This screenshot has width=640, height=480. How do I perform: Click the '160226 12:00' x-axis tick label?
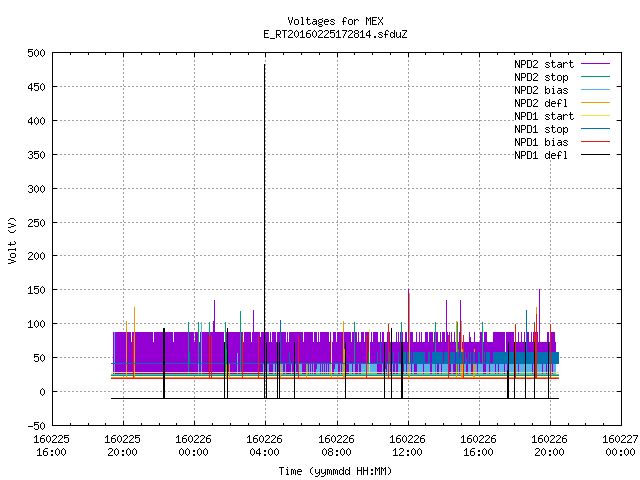click(407, 446)
